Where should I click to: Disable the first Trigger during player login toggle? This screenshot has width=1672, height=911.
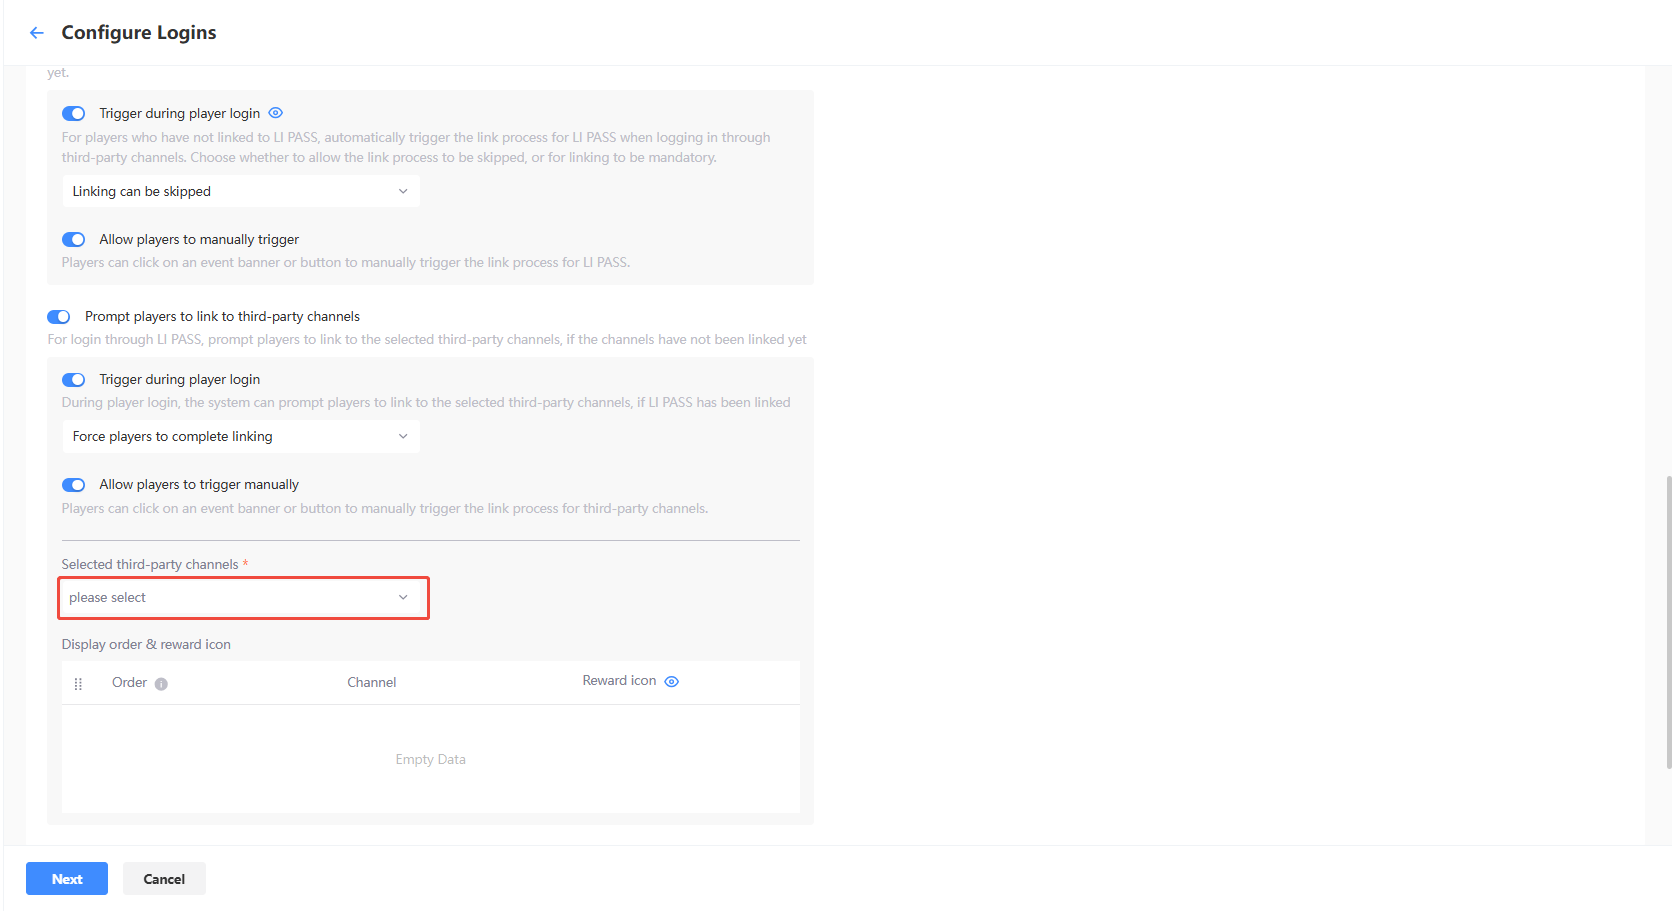pos(73,113)
